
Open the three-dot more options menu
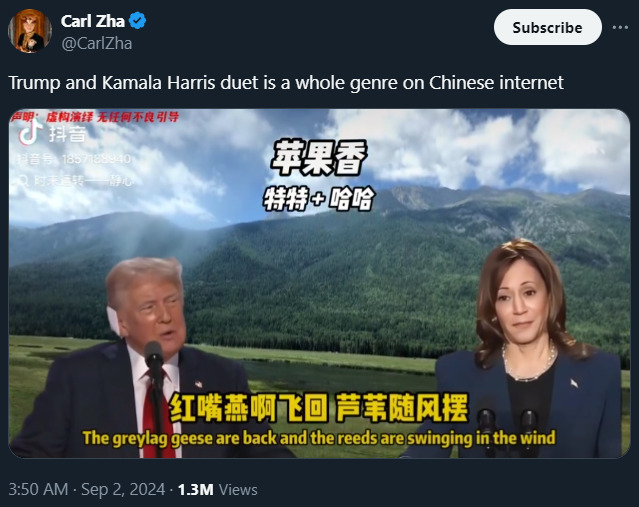[x=620, y=27]
